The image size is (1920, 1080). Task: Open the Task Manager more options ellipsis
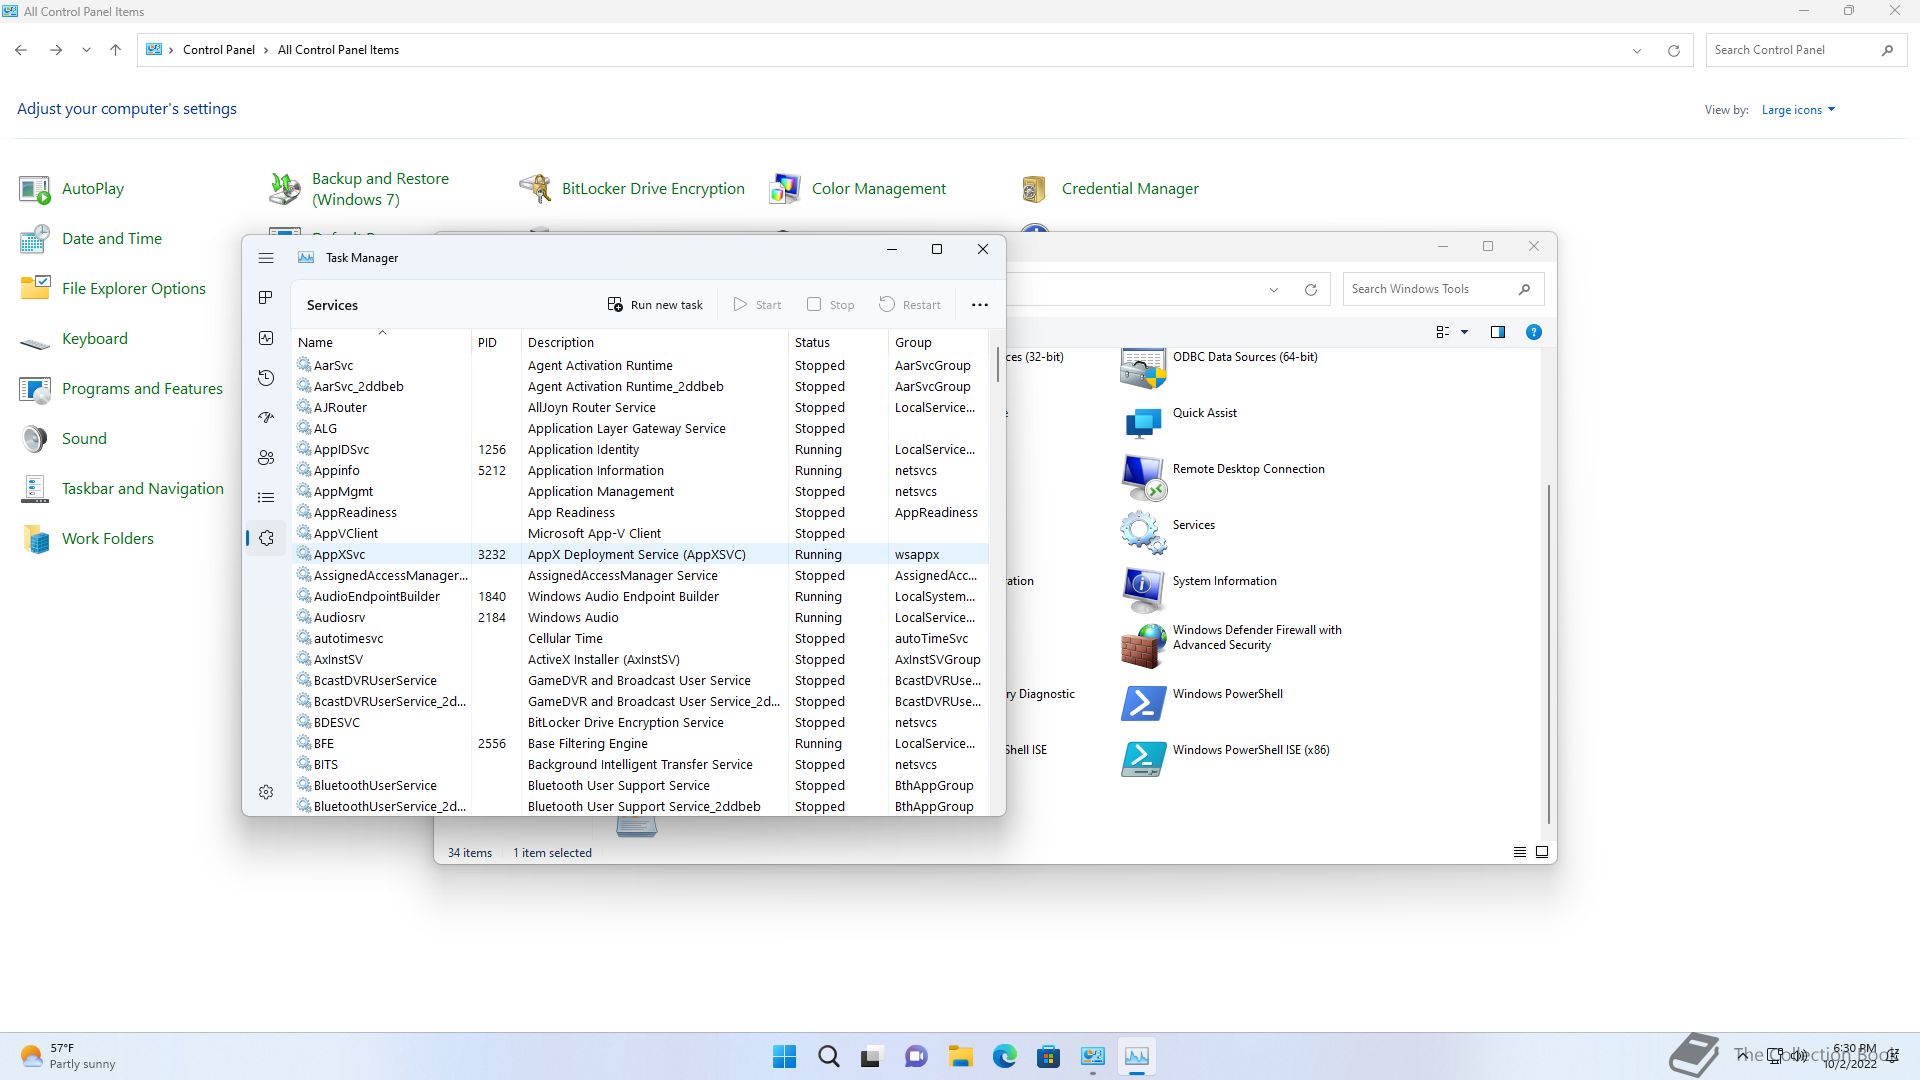(x=980, y=305)
